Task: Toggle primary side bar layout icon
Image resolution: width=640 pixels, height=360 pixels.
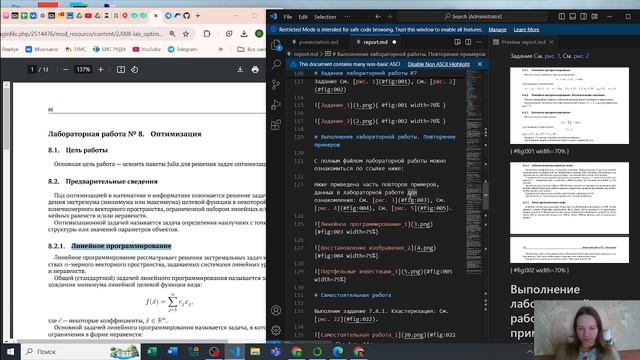Action: click(x=562, y=16)
